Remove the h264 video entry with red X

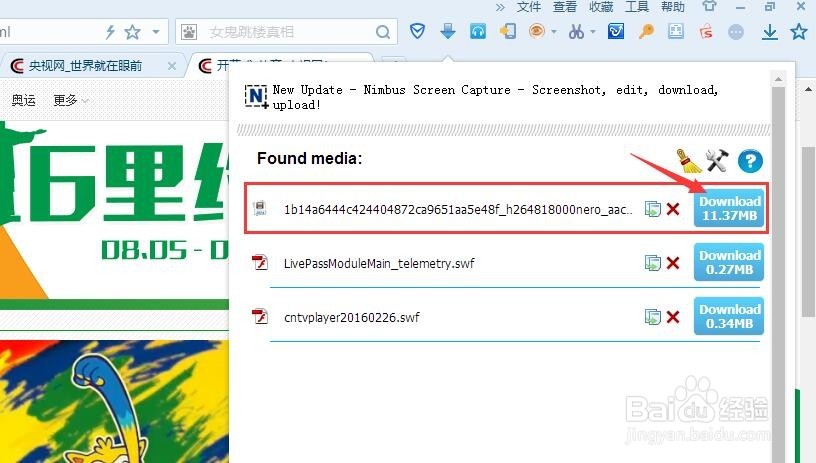pyautogui.click(x=673, y=209)
